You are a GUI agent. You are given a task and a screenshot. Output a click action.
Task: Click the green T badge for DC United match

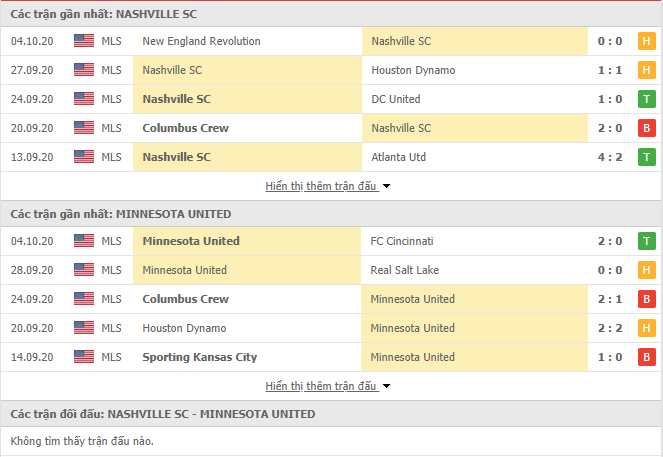click(647, 99)
